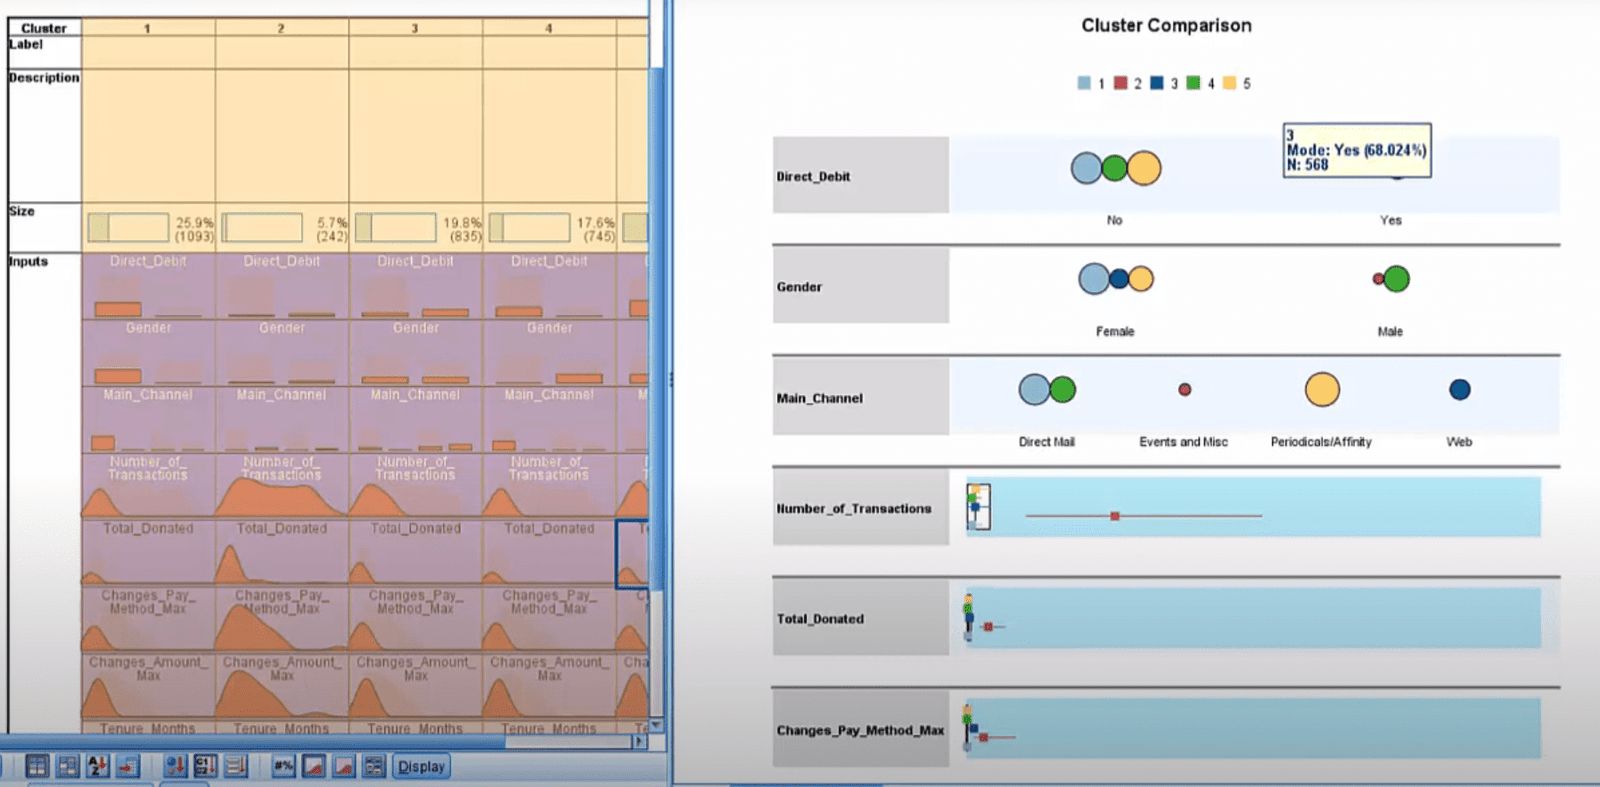
Task: Enable absolute distributions chart icon beside #%
Action: pyautogui.click(x=314, y=767)
